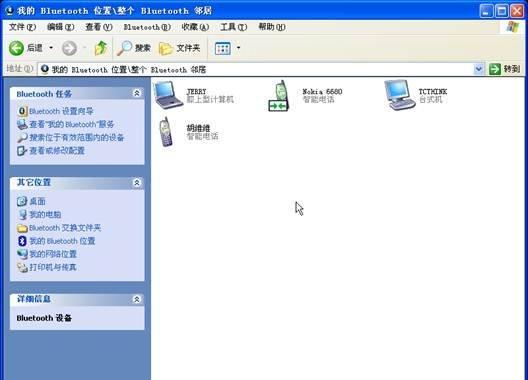Select the TCTHINK desktop computer icon
The image size is (528, 380).
(399, 95)
